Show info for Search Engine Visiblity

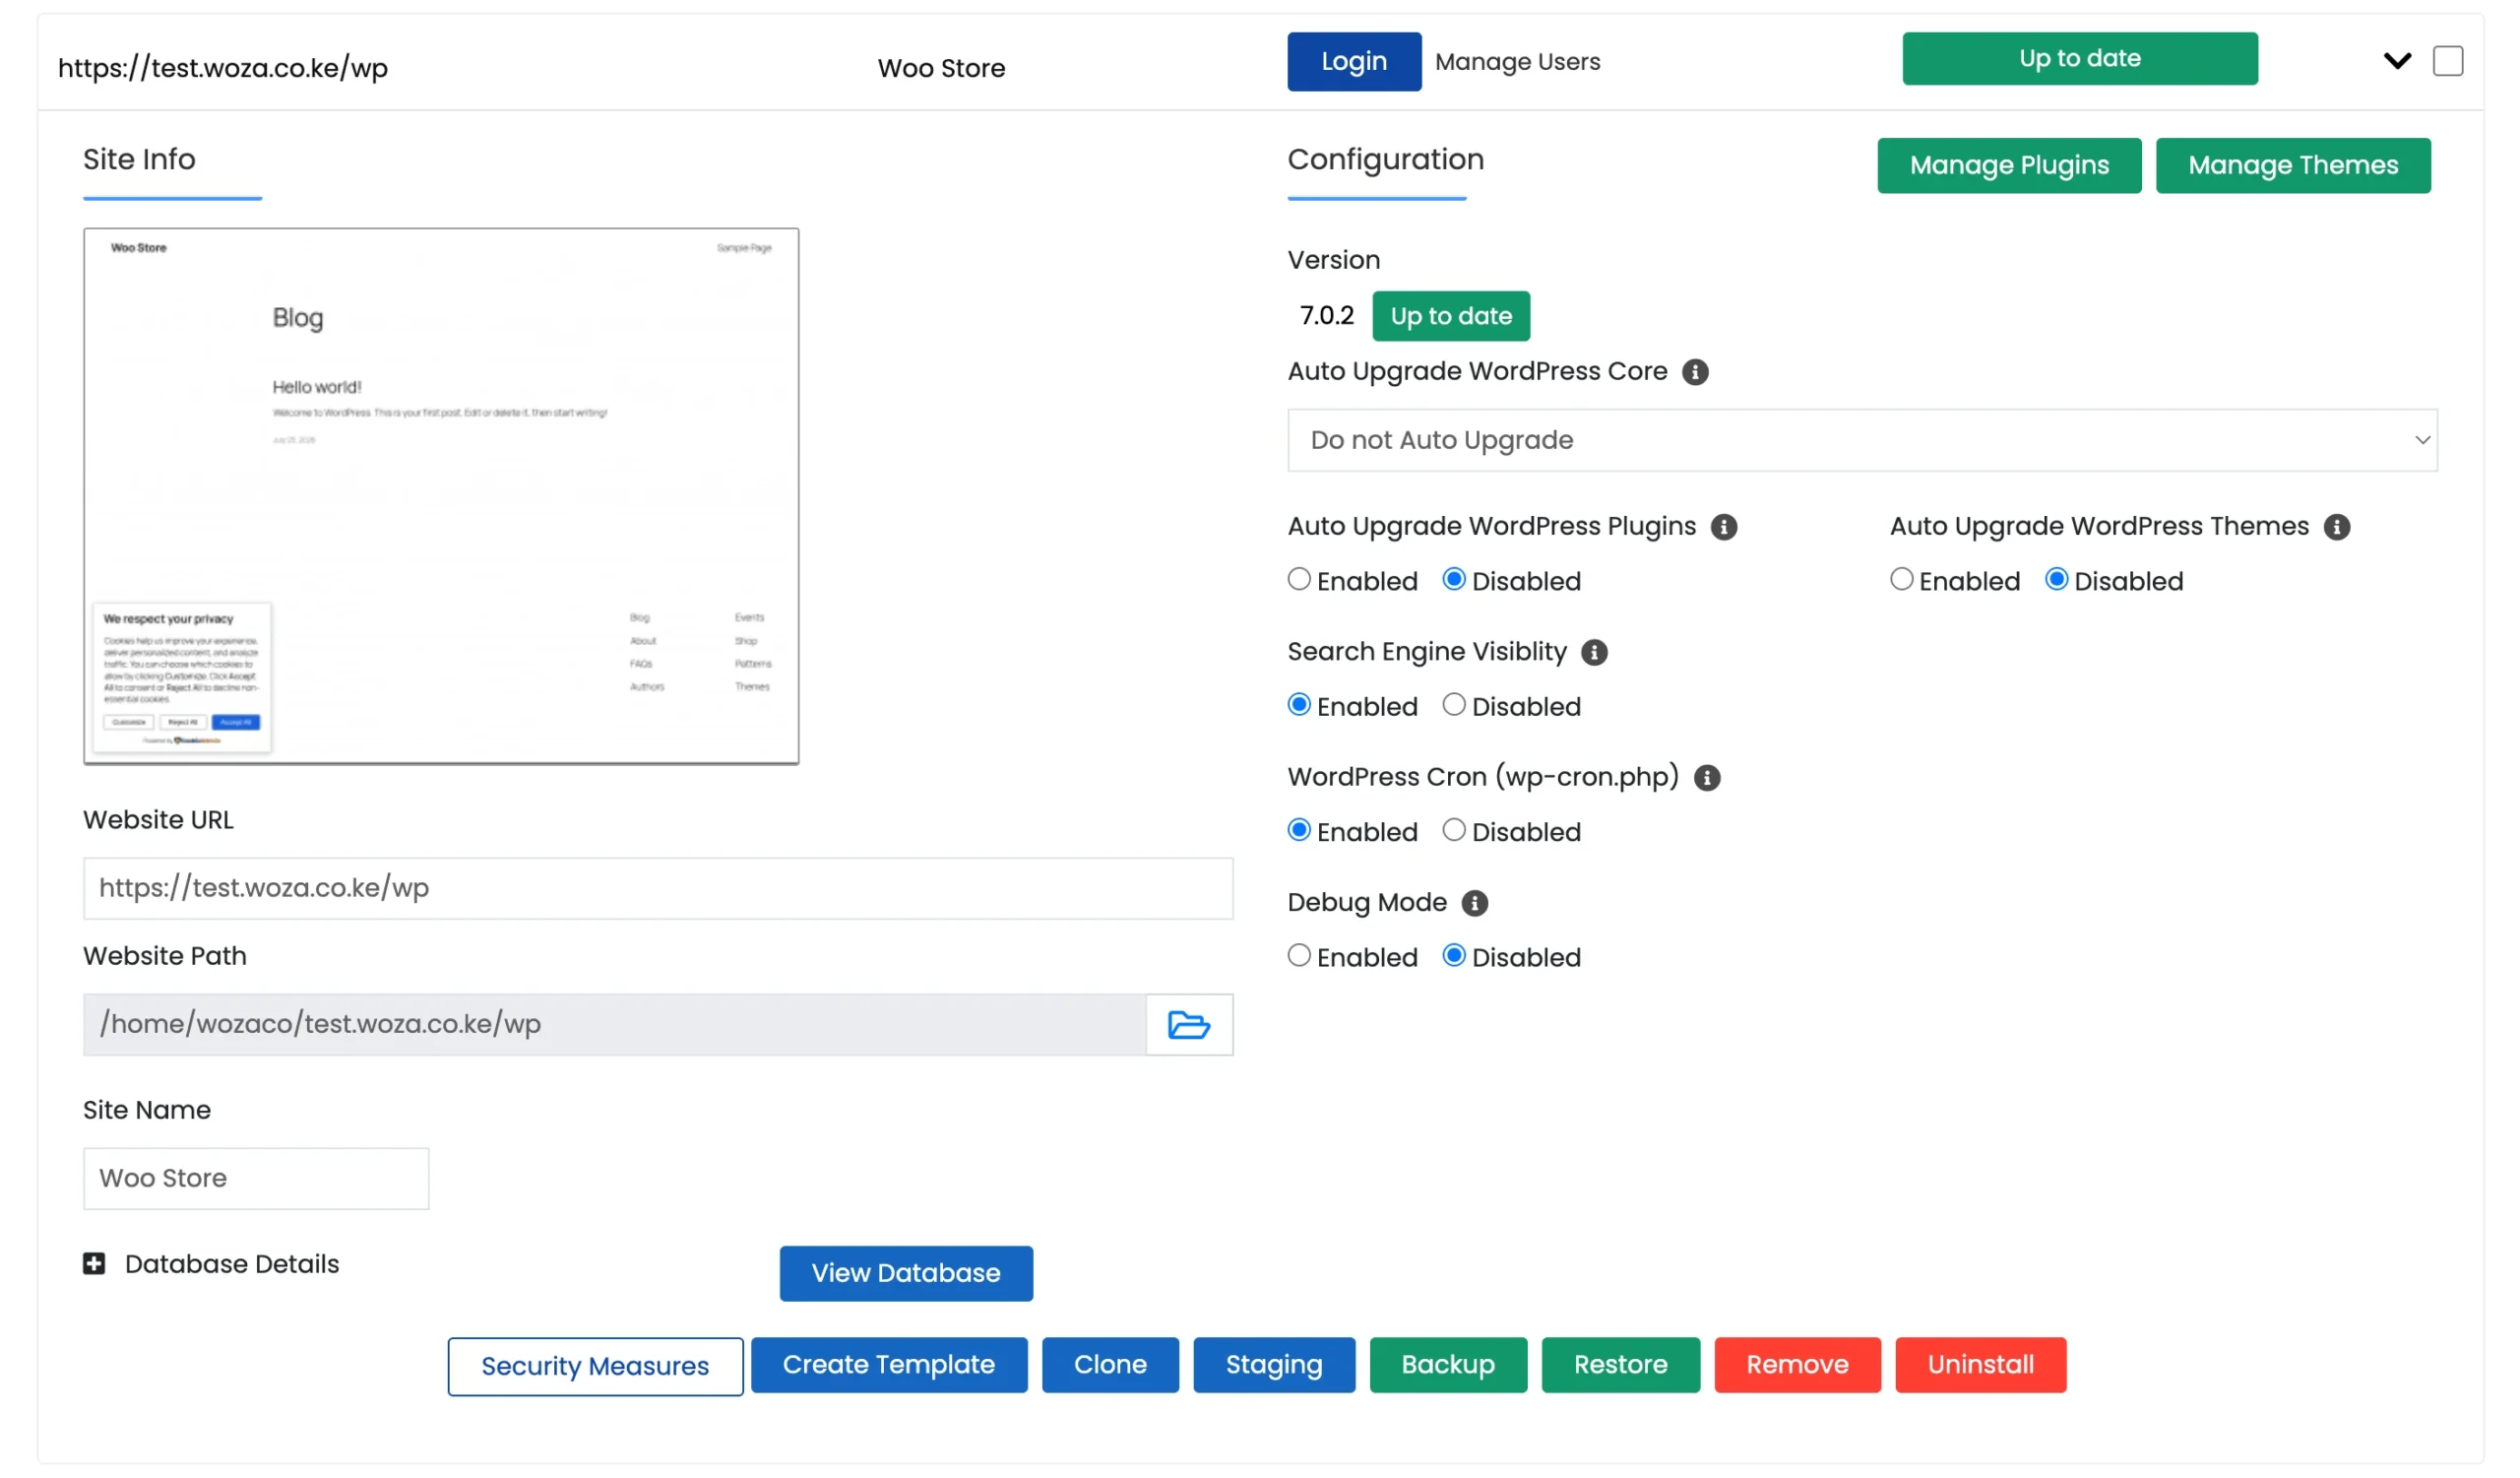[1594, 652]
